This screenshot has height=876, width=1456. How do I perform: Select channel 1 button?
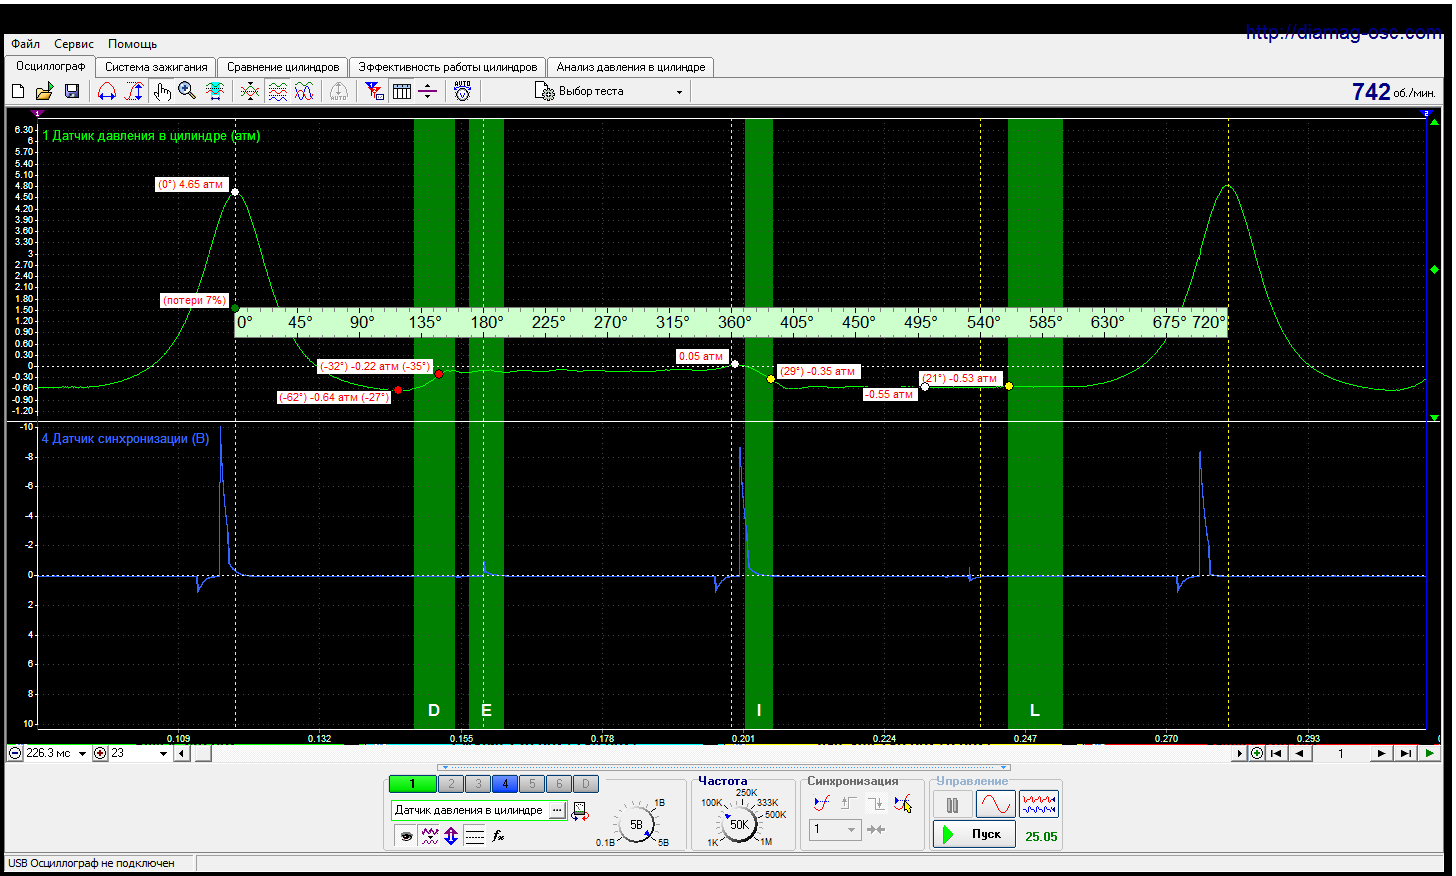pyautogui.click(x=412, y=784)
